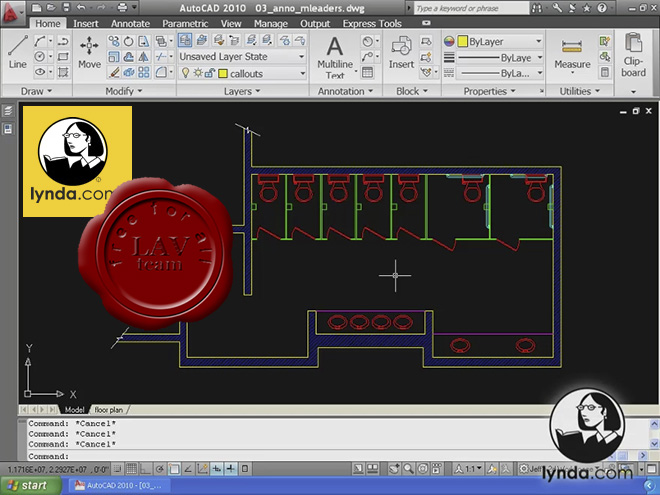The width and height of the screenshot is (660, 495).
Task: Switch to the Insert ribbon tab
Action: tap(85, 24)
